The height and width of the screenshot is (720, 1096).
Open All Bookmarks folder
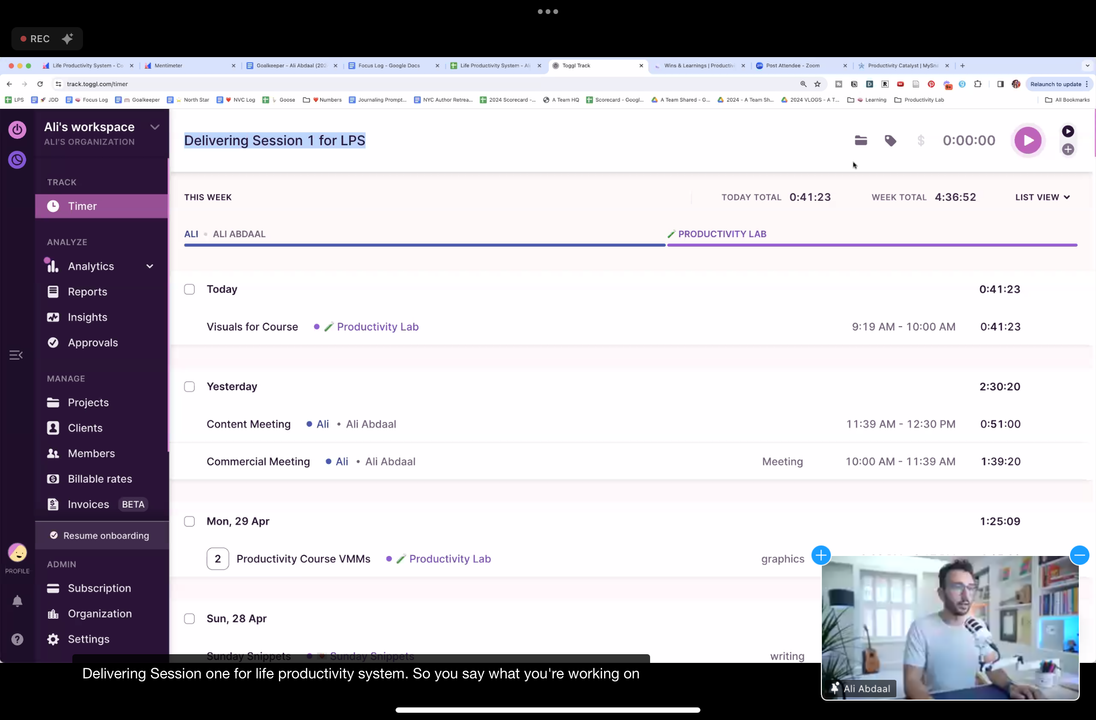[1067, 100]
